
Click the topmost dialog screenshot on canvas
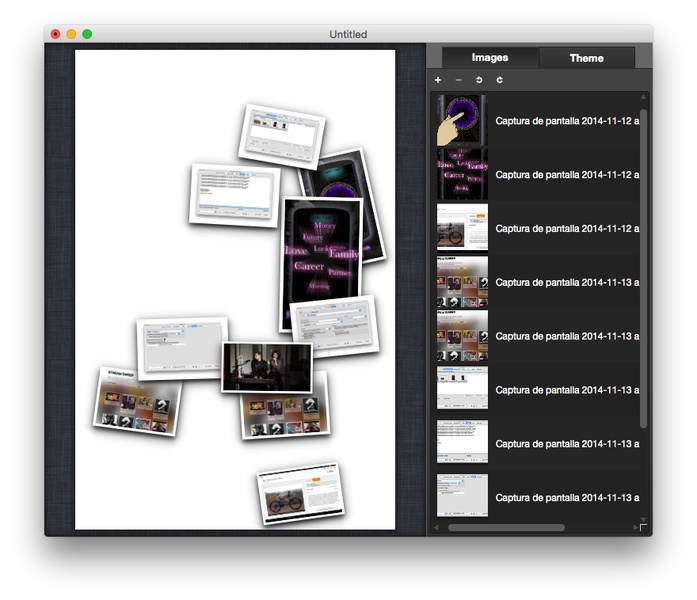(281, 135)
